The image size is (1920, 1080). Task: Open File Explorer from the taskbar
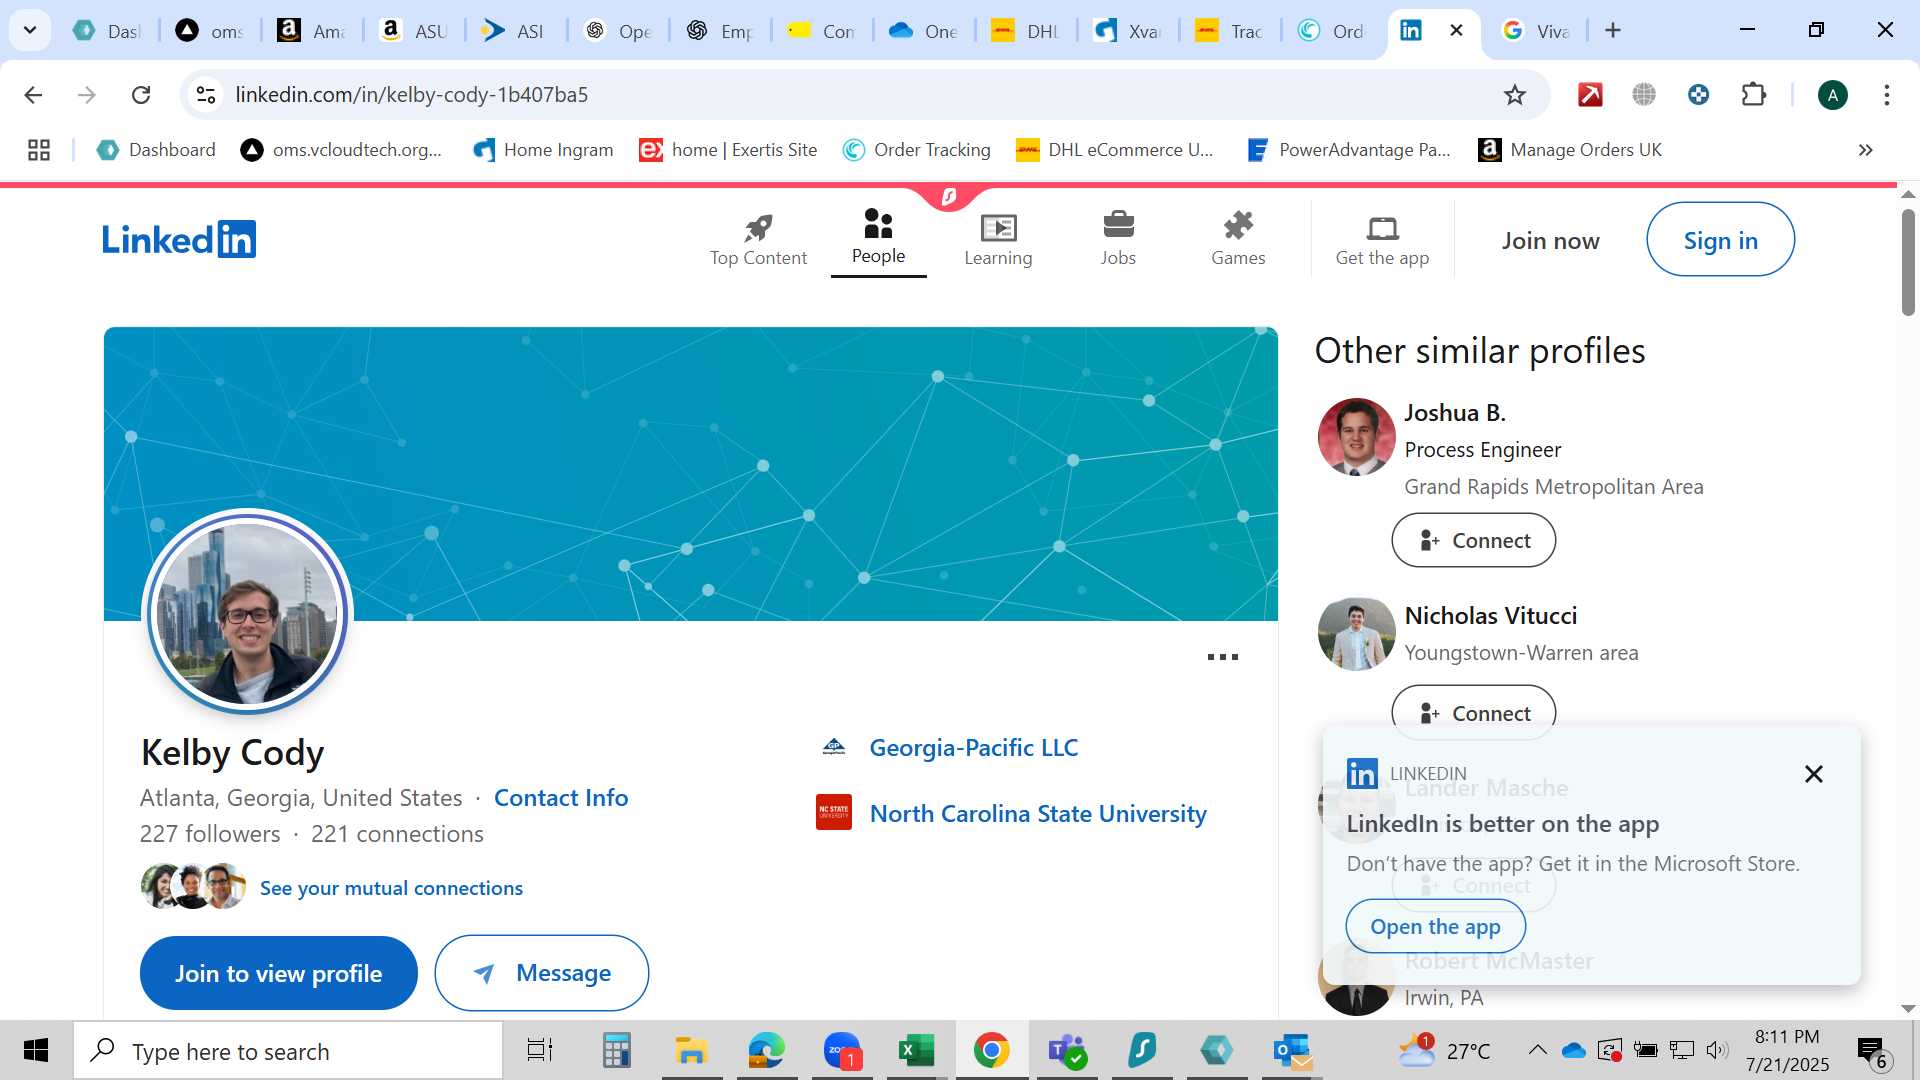[691, 1051]
